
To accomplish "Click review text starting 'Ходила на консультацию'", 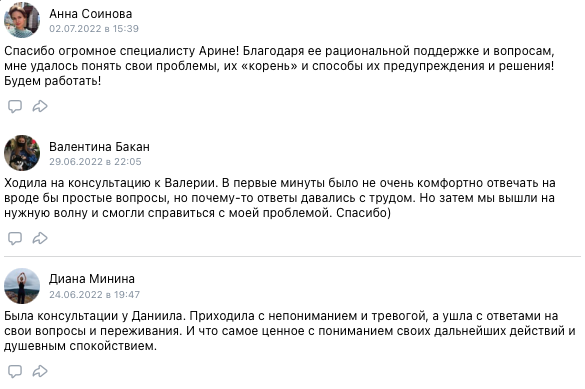I will [280, 198].
